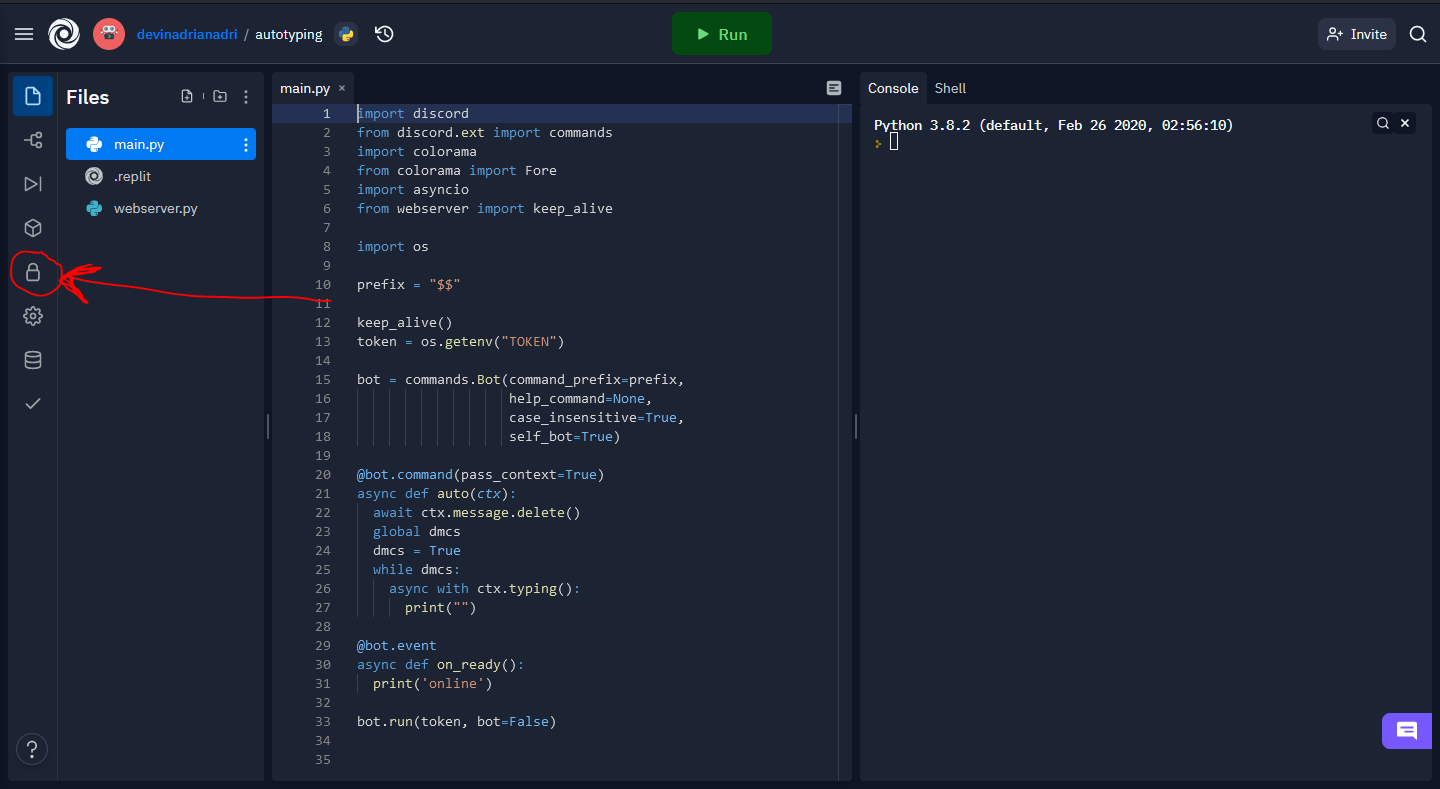Open devinadrianadri's profile link
Screen dimensions: 1440x789
(x=186, y=33)
